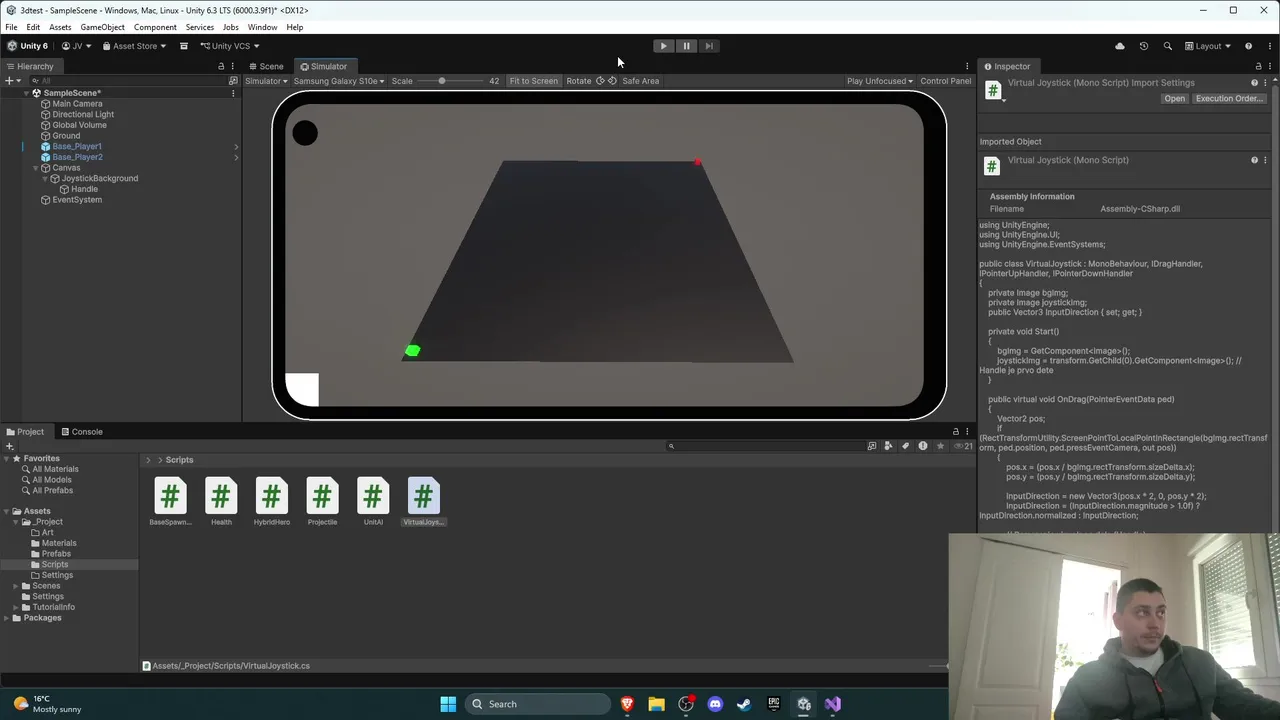Click the Scale slider handle
Viewport: 1280px width, 720px height.
tap(441, 81)
